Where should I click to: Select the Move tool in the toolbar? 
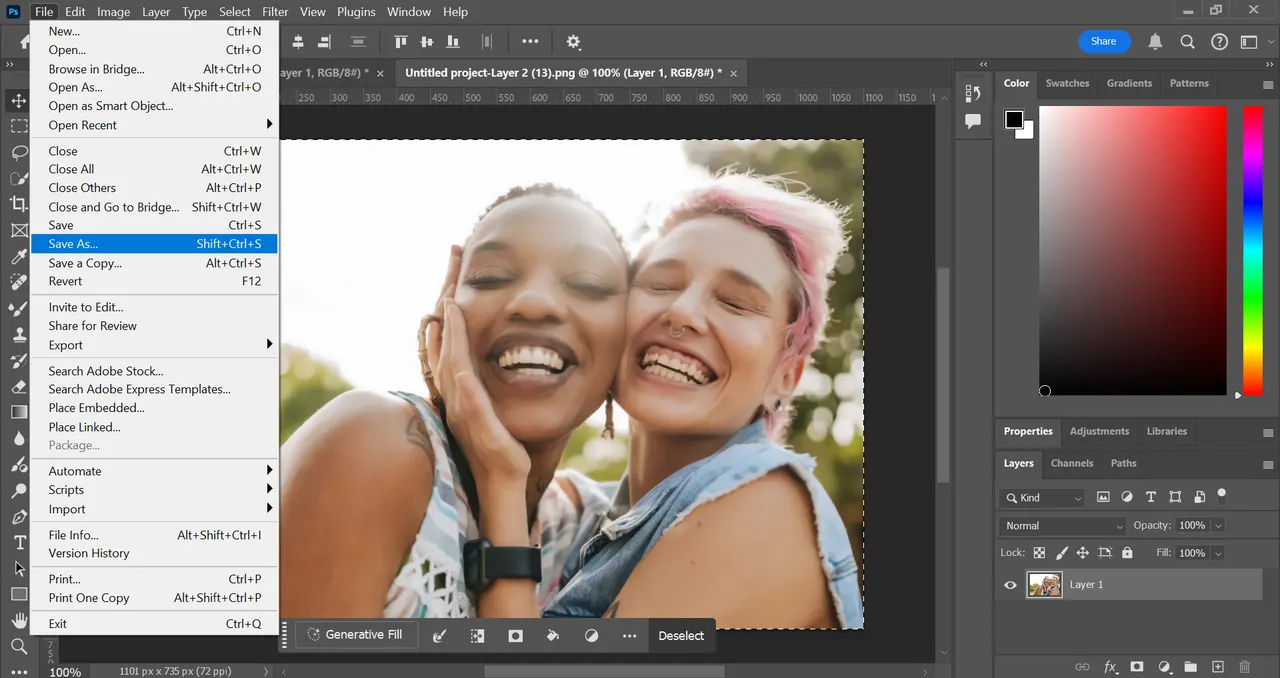click(x=19, y=101)
